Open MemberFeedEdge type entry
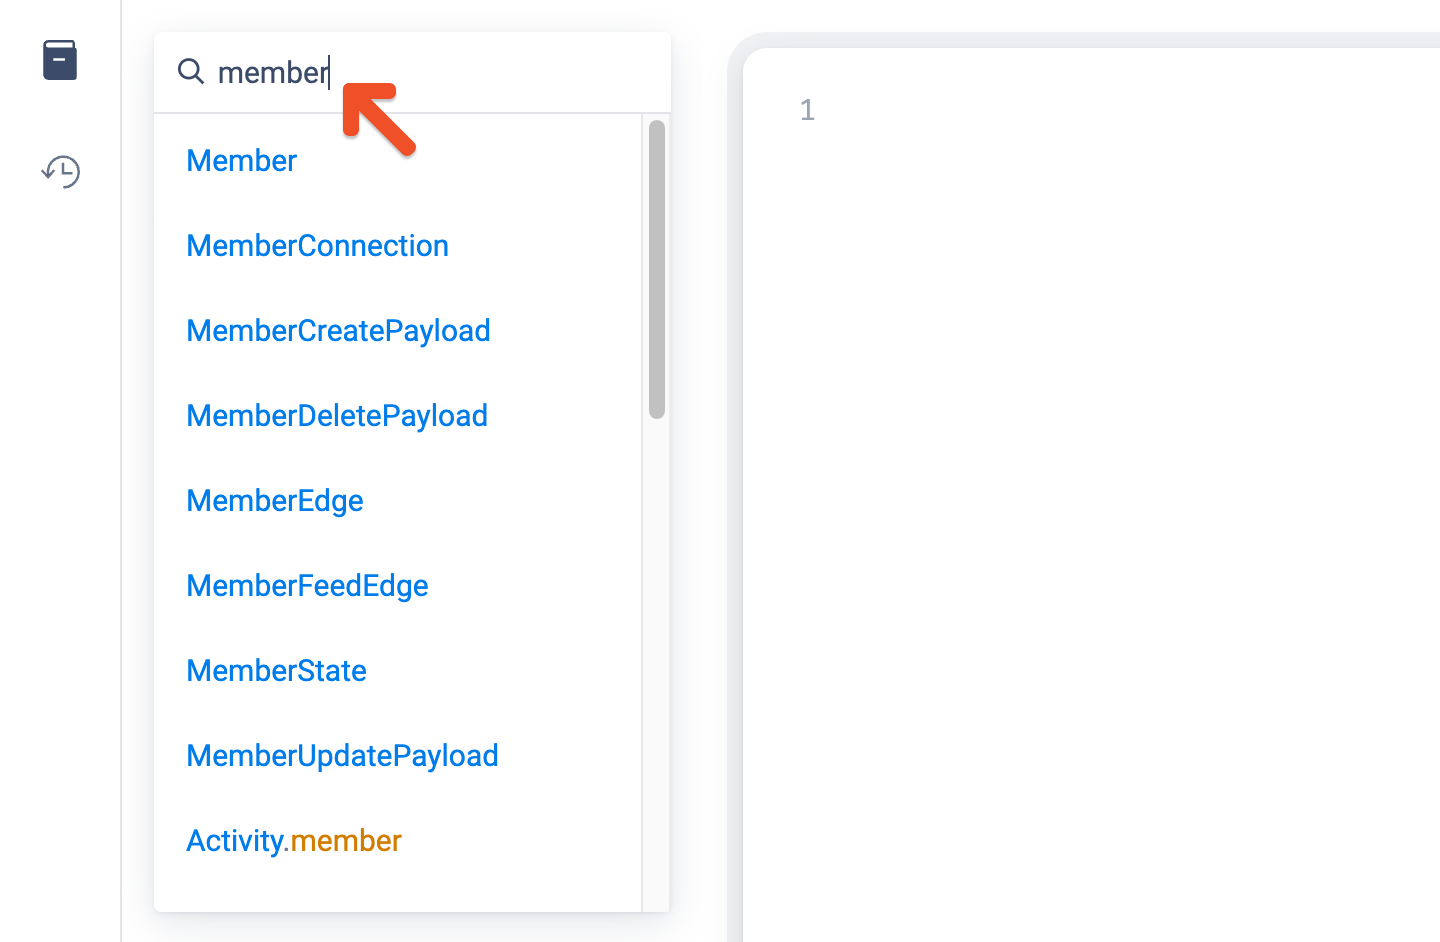The width and height of the screenshot is (1440, 942). pos(307,586)
